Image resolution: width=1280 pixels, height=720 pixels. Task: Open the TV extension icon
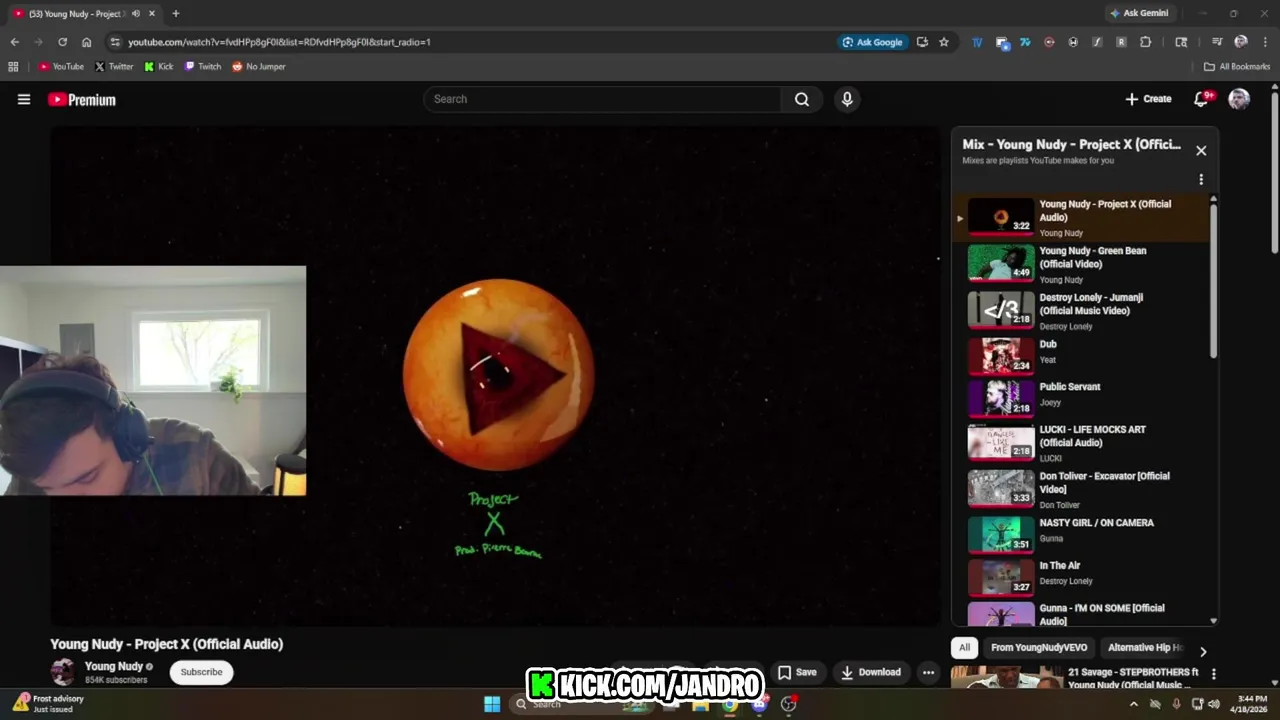977,42
